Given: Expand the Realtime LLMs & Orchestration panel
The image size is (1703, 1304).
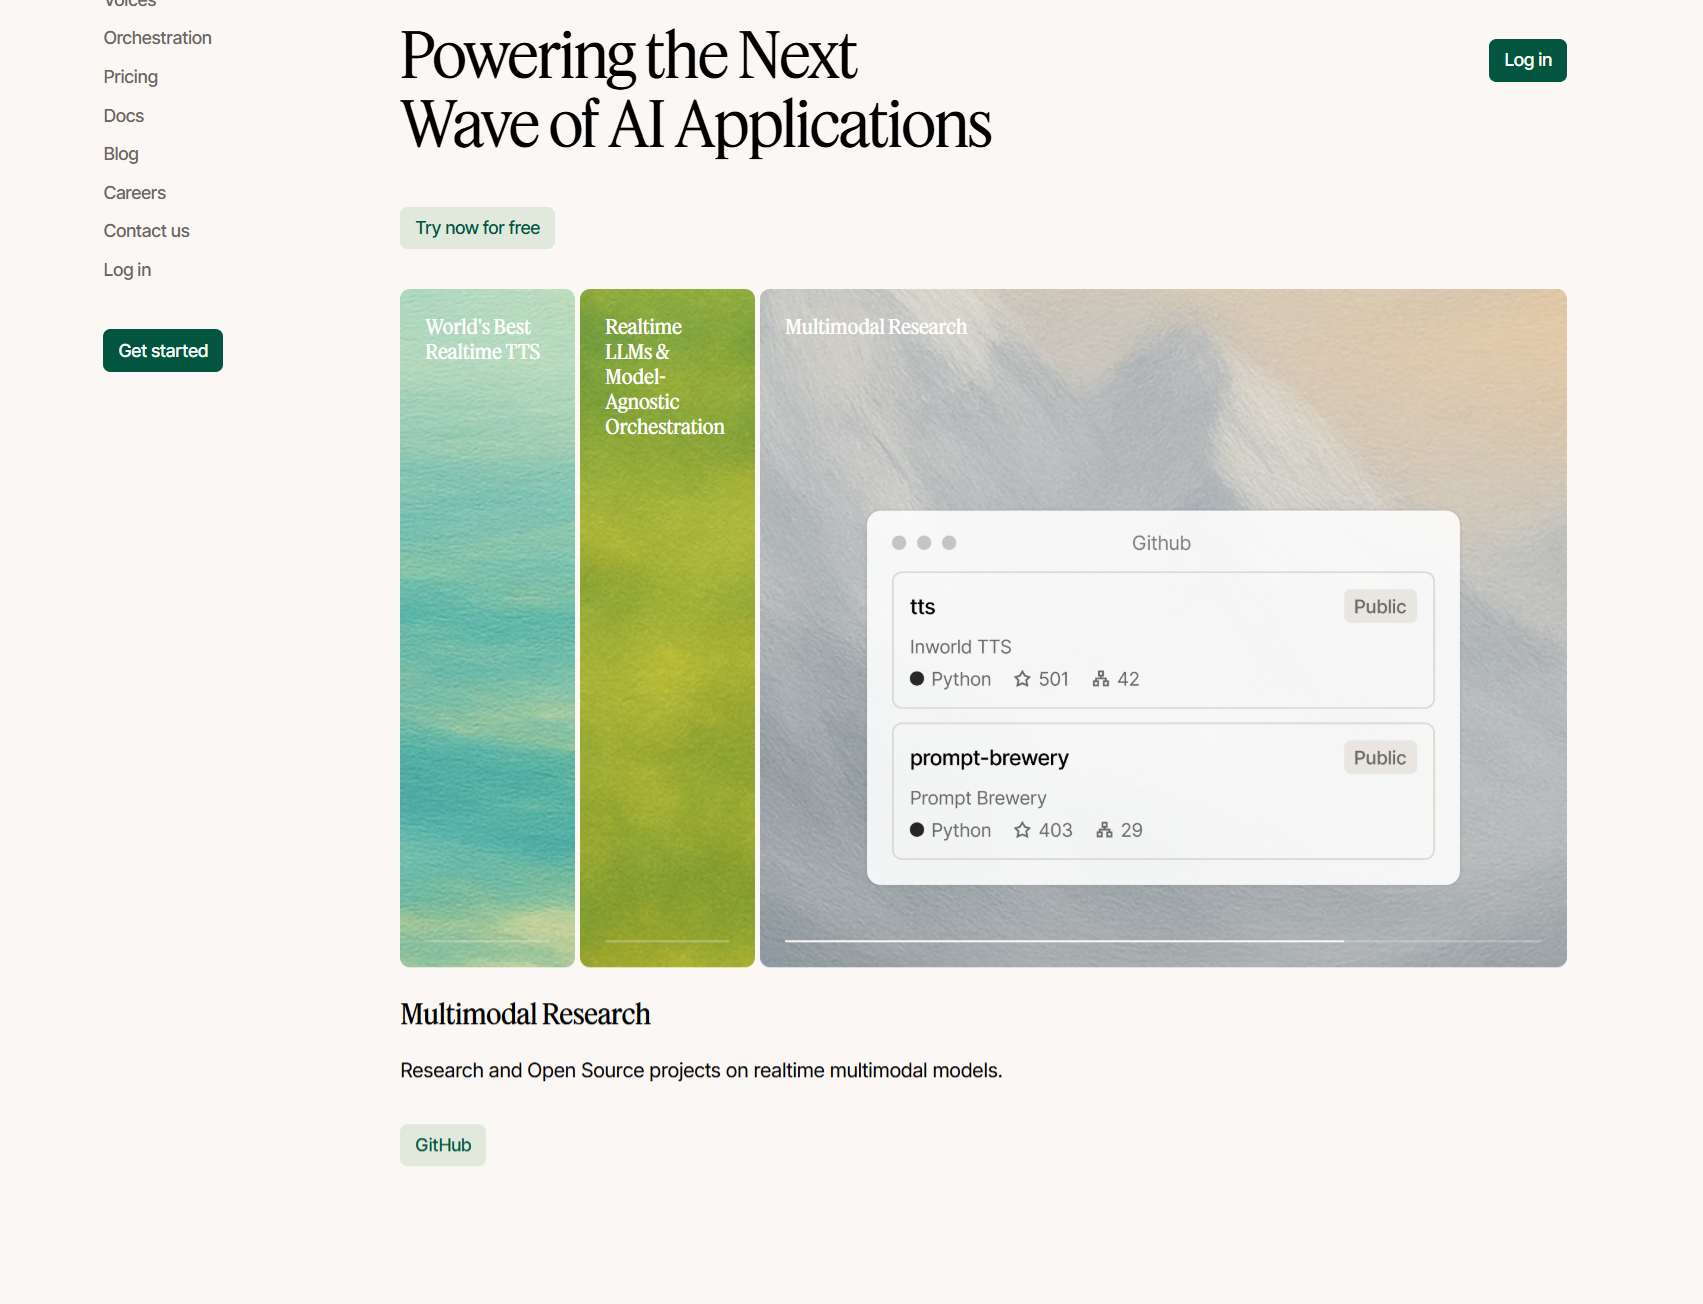Looking at the screenshot, I should click(667, 627).
